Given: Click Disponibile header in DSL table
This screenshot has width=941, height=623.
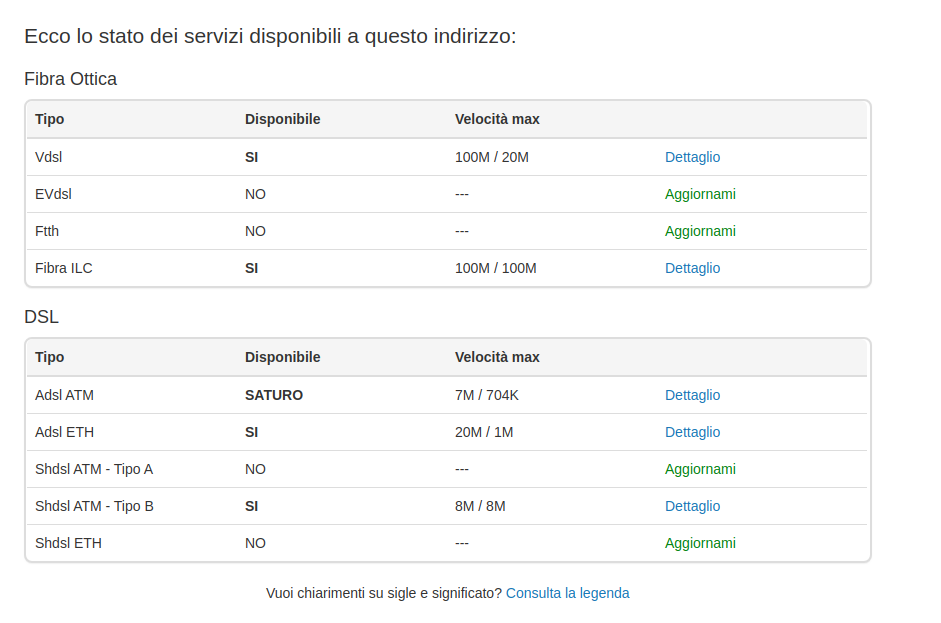Looking at the screenshot, I should point(282,357).
